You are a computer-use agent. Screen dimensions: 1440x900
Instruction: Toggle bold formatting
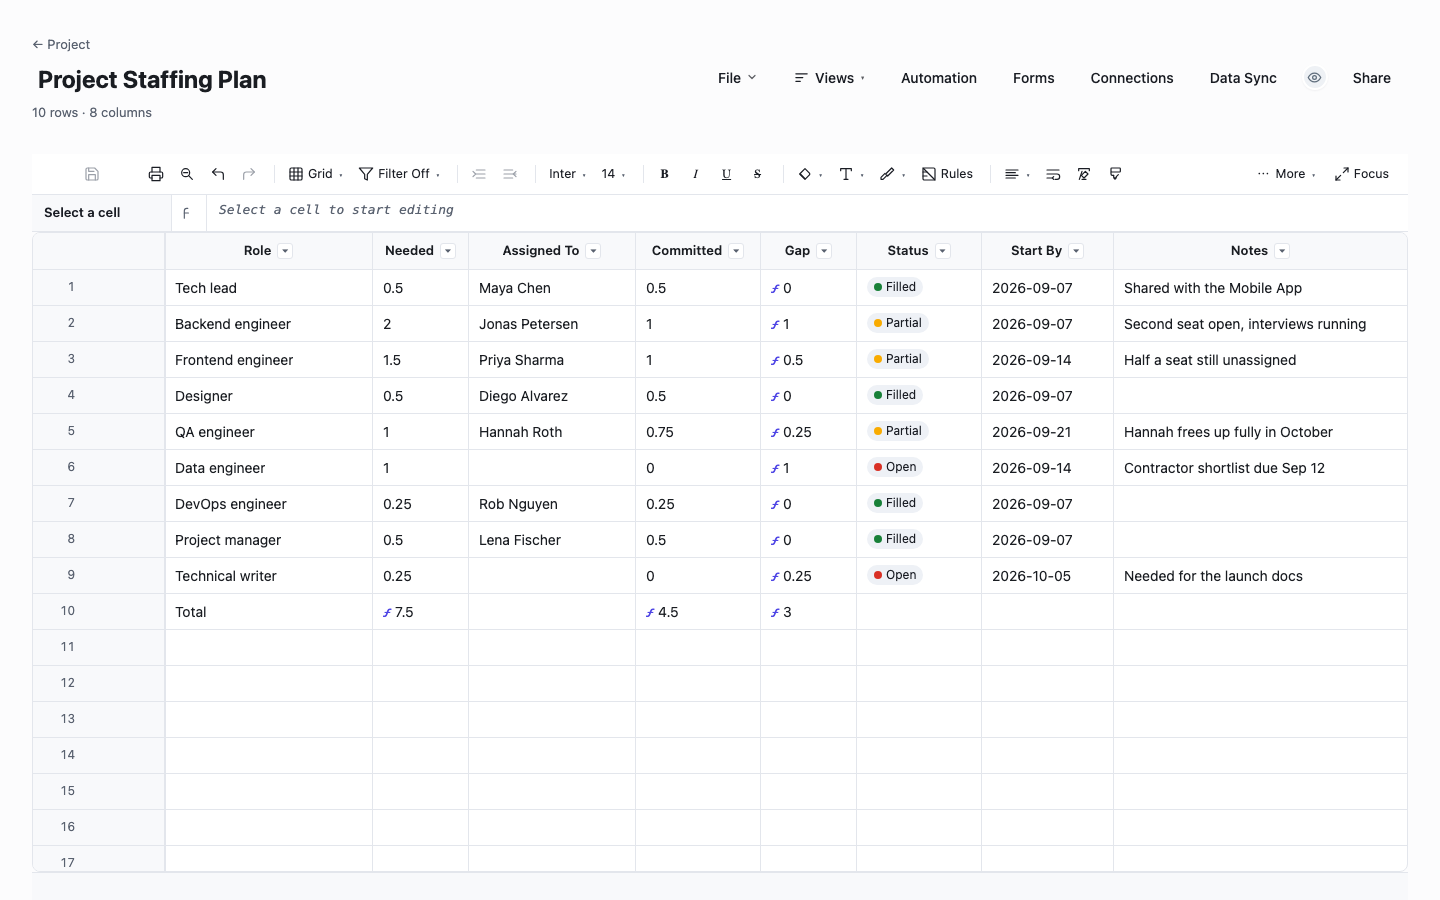tap(664, 174)
